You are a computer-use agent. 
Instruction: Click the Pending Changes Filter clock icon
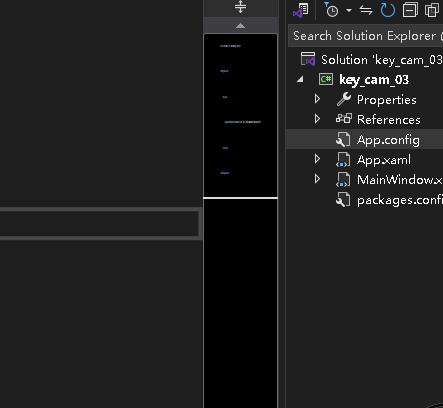click(331, 9)
